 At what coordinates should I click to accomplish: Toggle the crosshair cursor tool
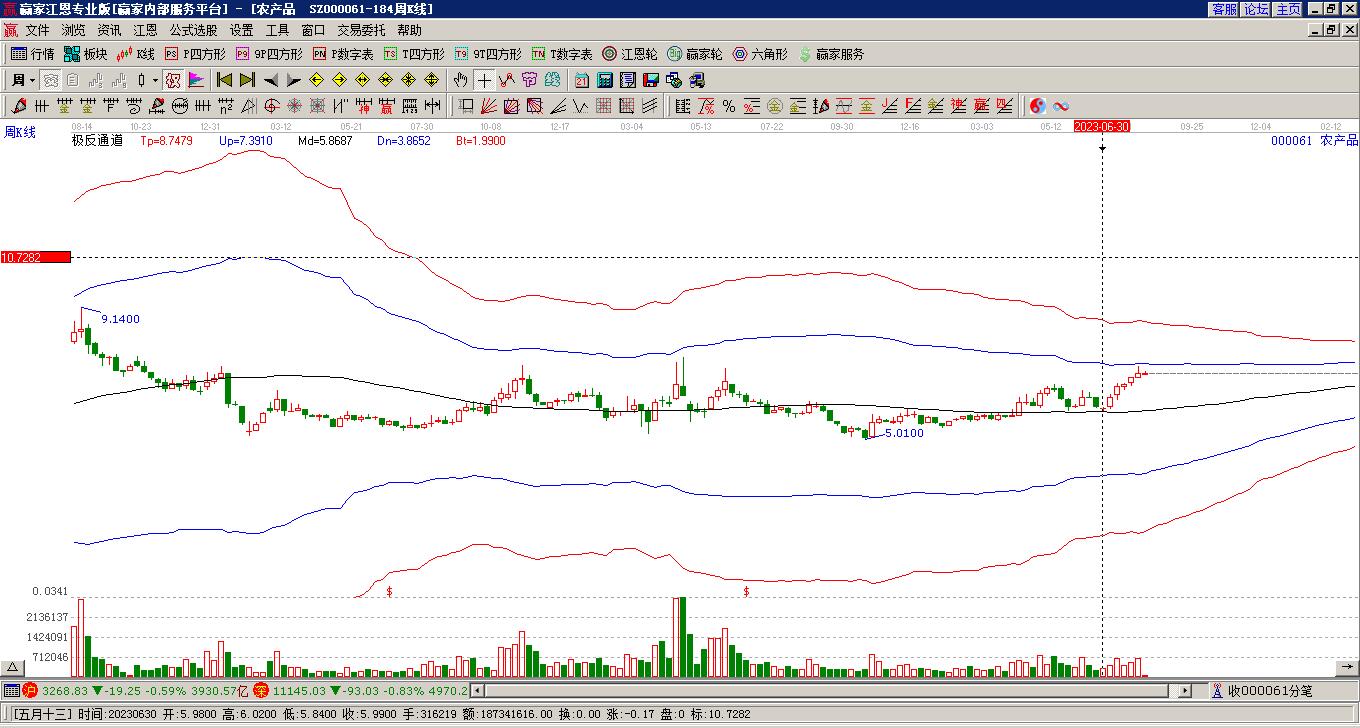coord(484,80)
